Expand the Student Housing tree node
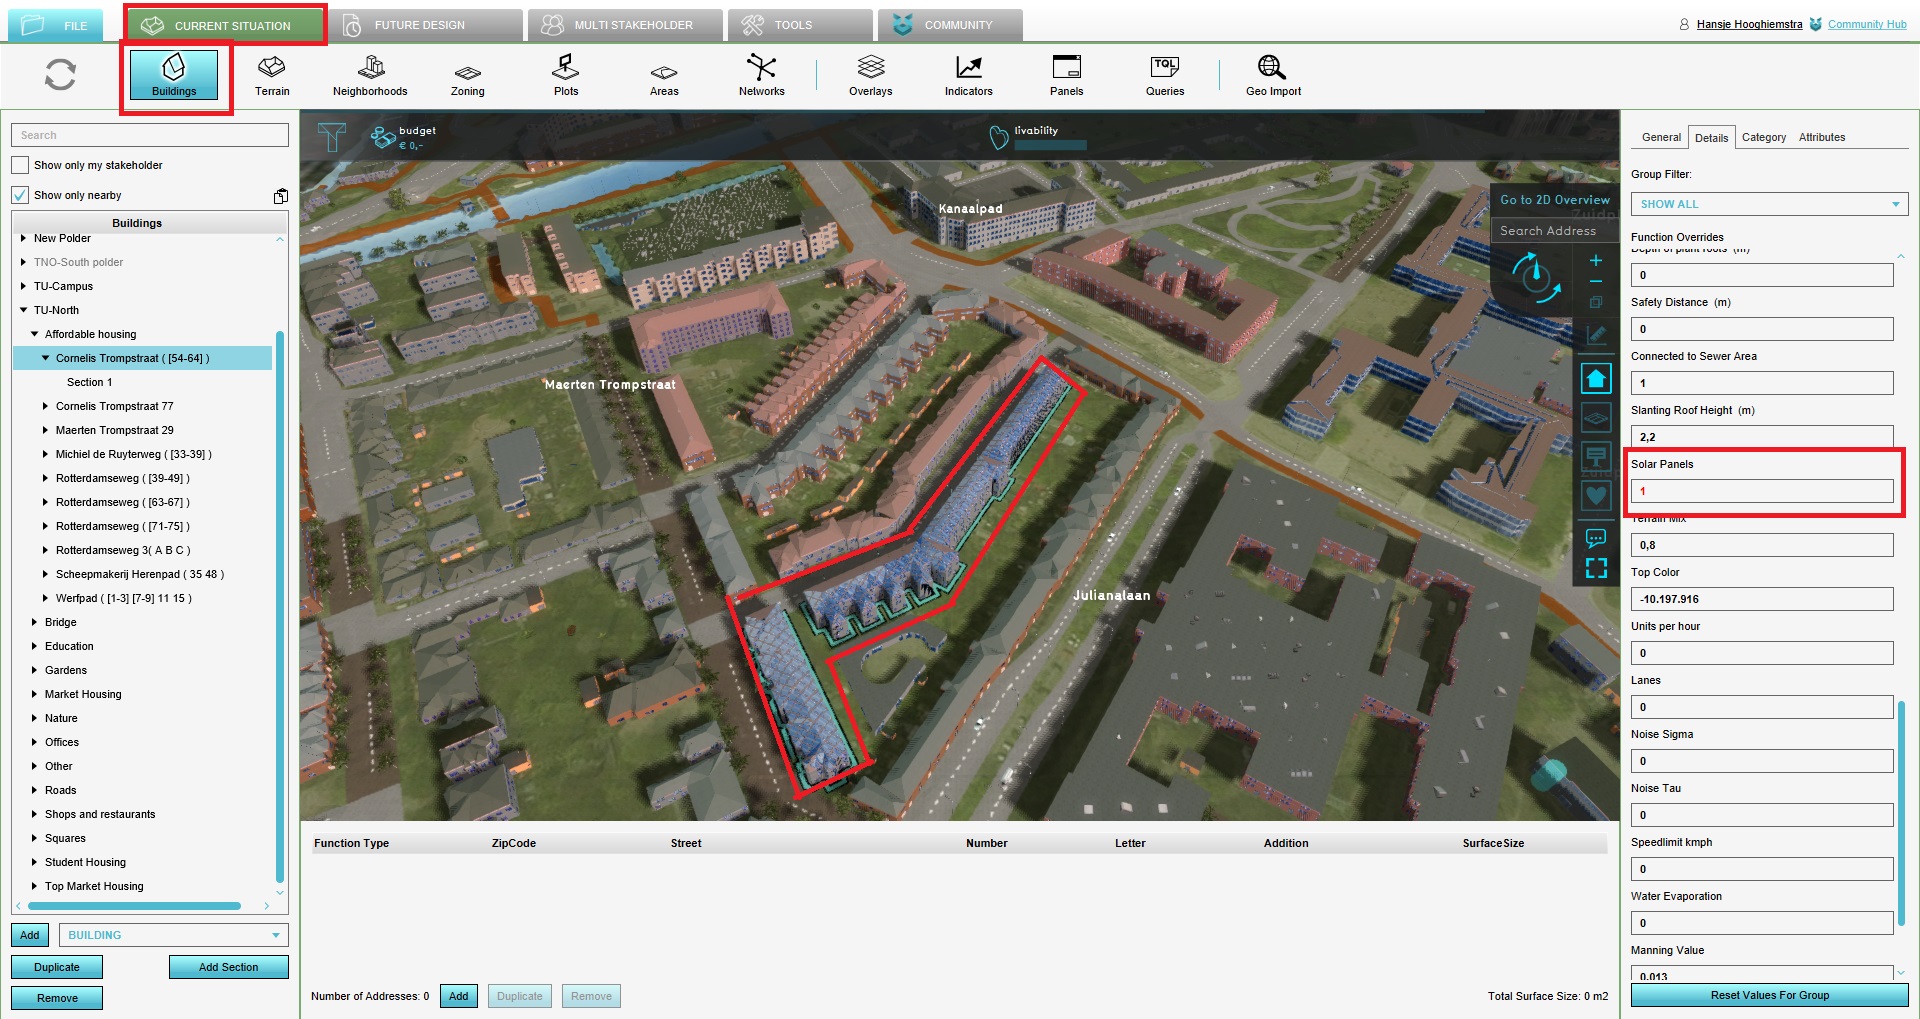1920x1019 pixels. [x=35, y=862]
